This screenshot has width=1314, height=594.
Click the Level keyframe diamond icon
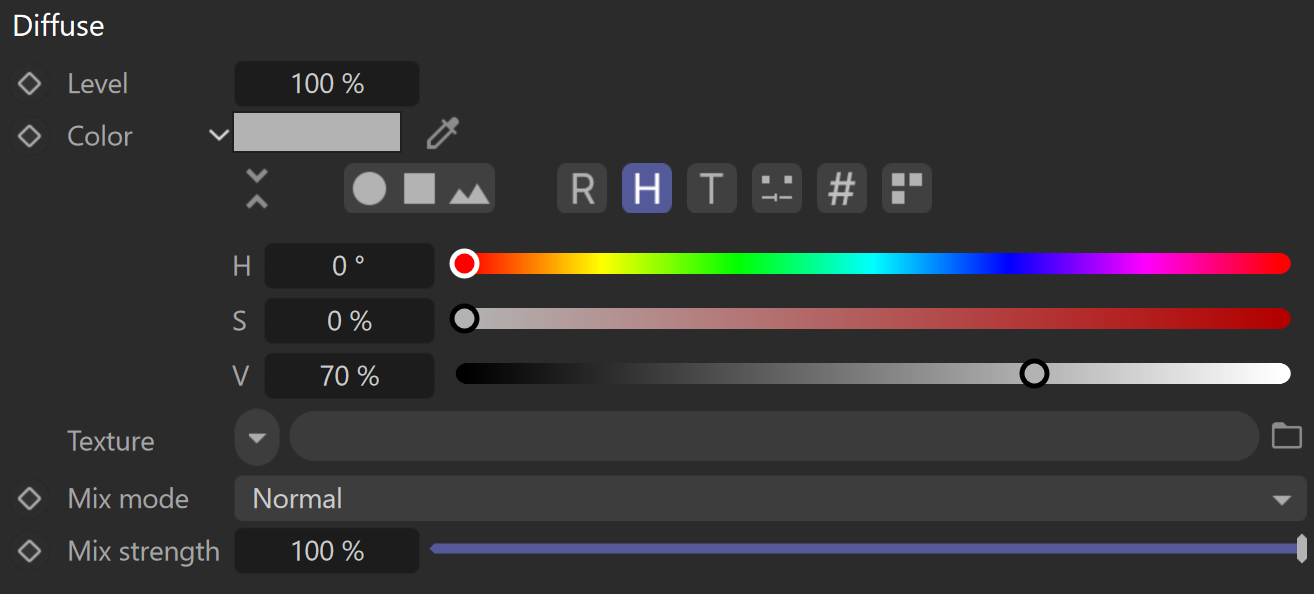(29, 84)
